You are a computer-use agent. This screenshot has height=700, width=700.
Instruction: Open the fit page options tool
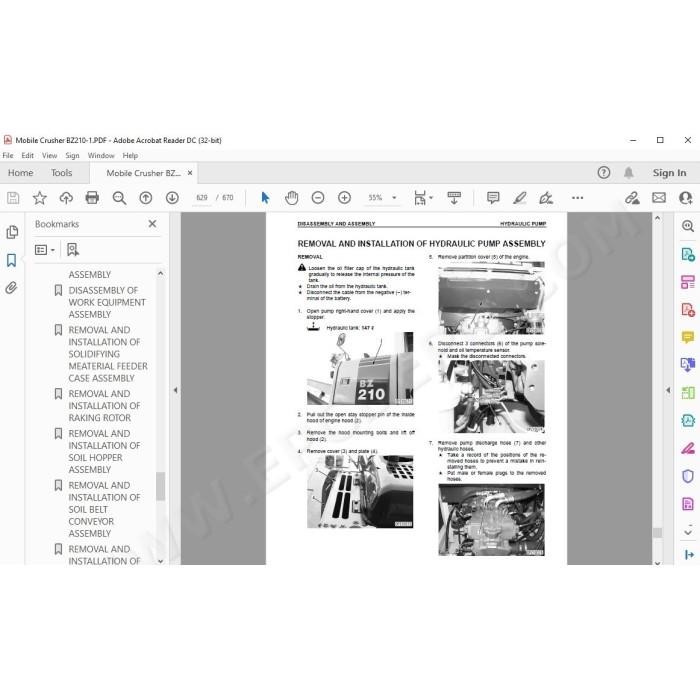pyautogui.click(x=422, y=197)
